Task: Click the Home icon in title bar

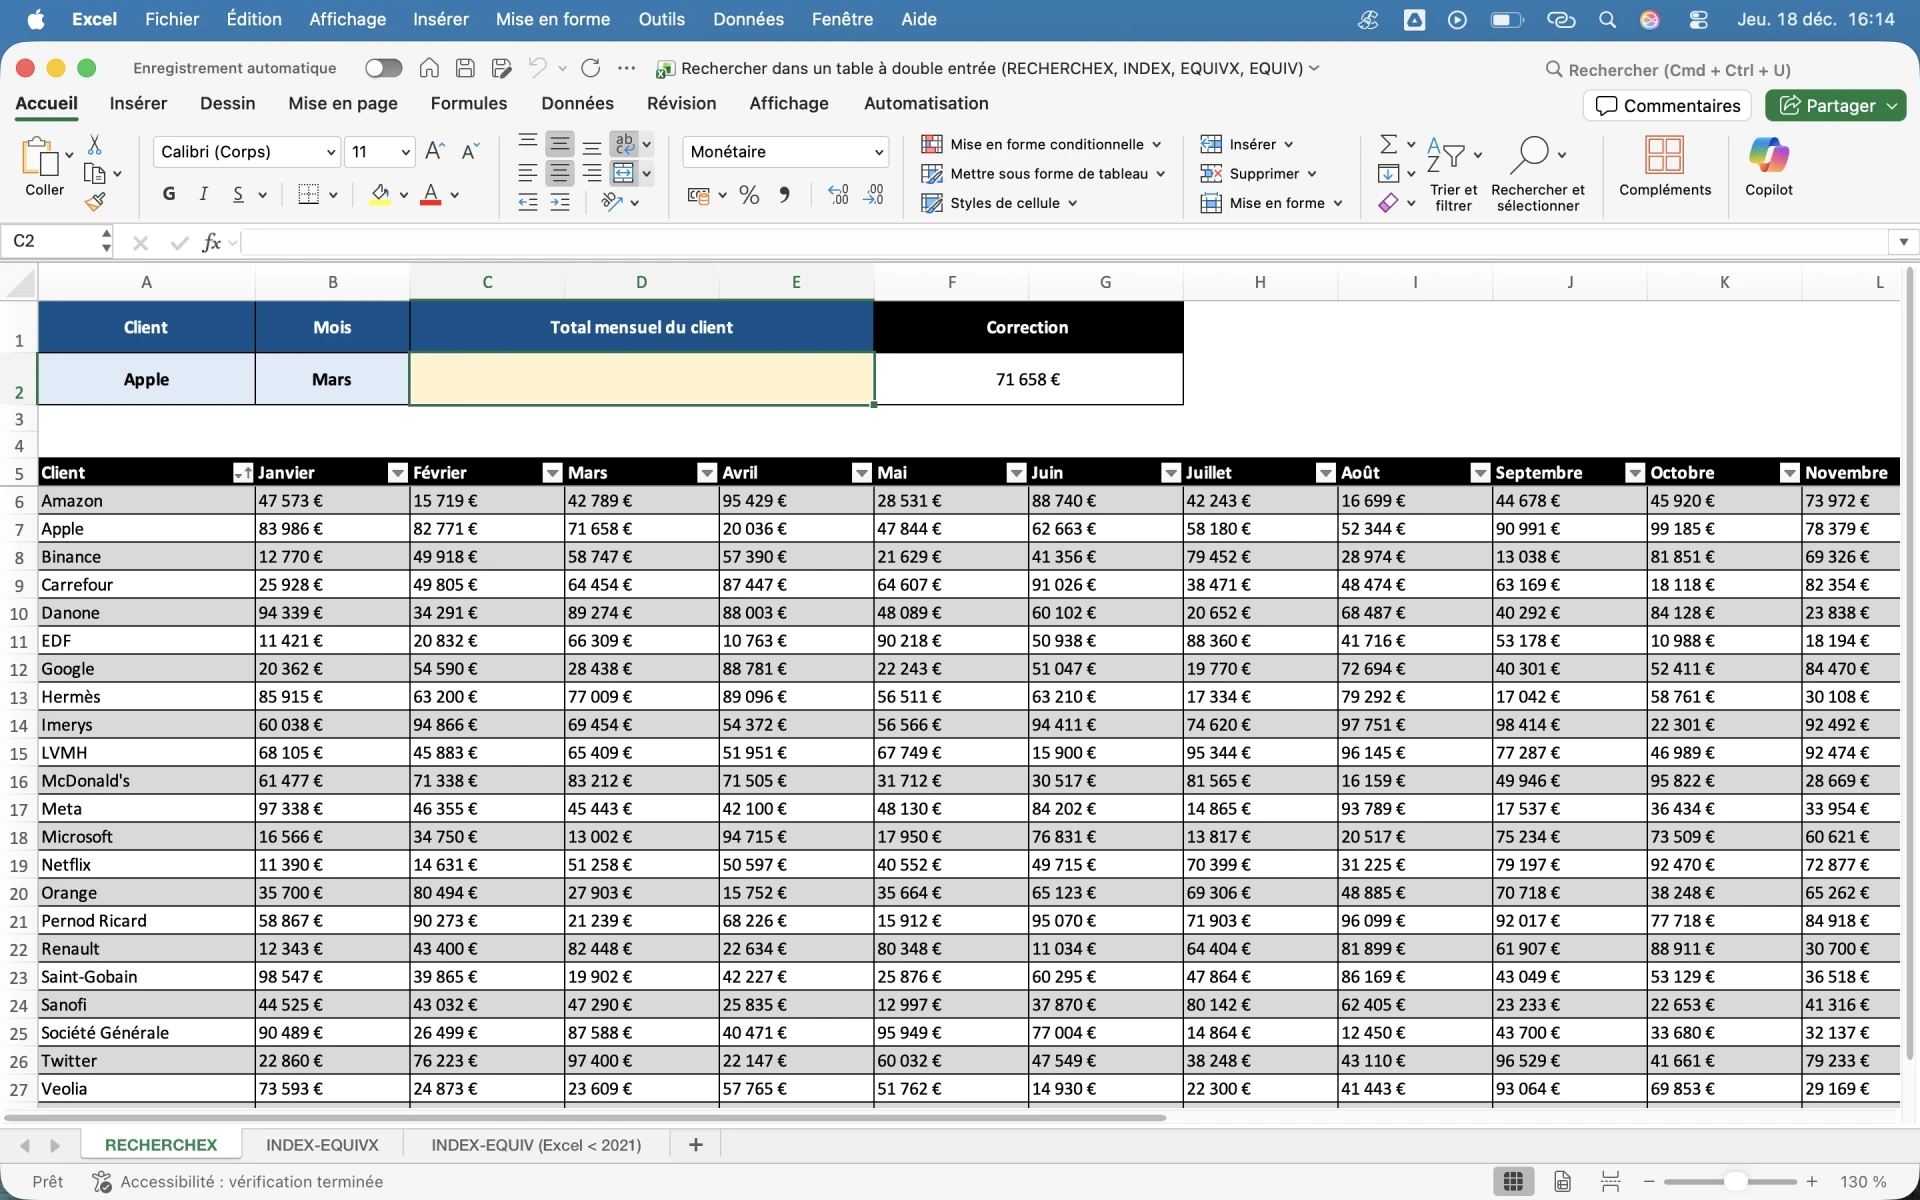Action: point(429,68)
